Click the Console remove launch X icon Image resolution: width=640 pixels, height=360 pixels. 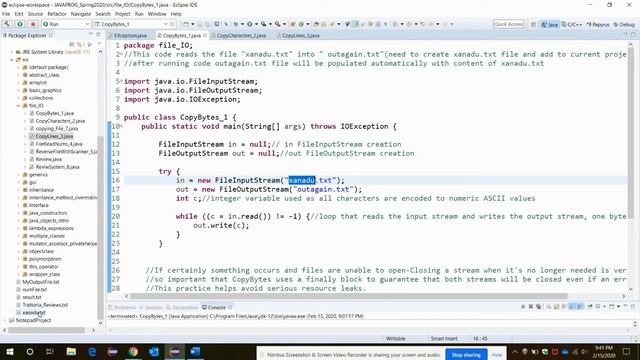[531, 307]
